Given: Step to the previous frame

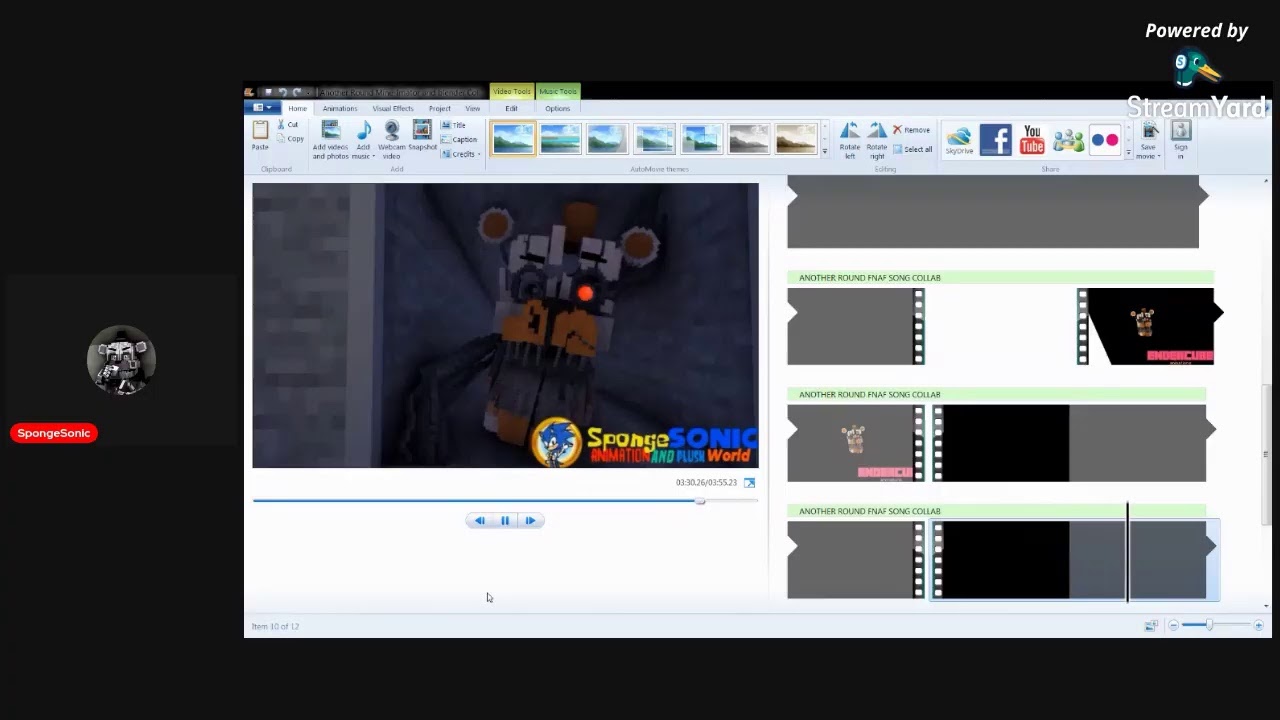Looking at the screenshot, I should tap(479, 520).
